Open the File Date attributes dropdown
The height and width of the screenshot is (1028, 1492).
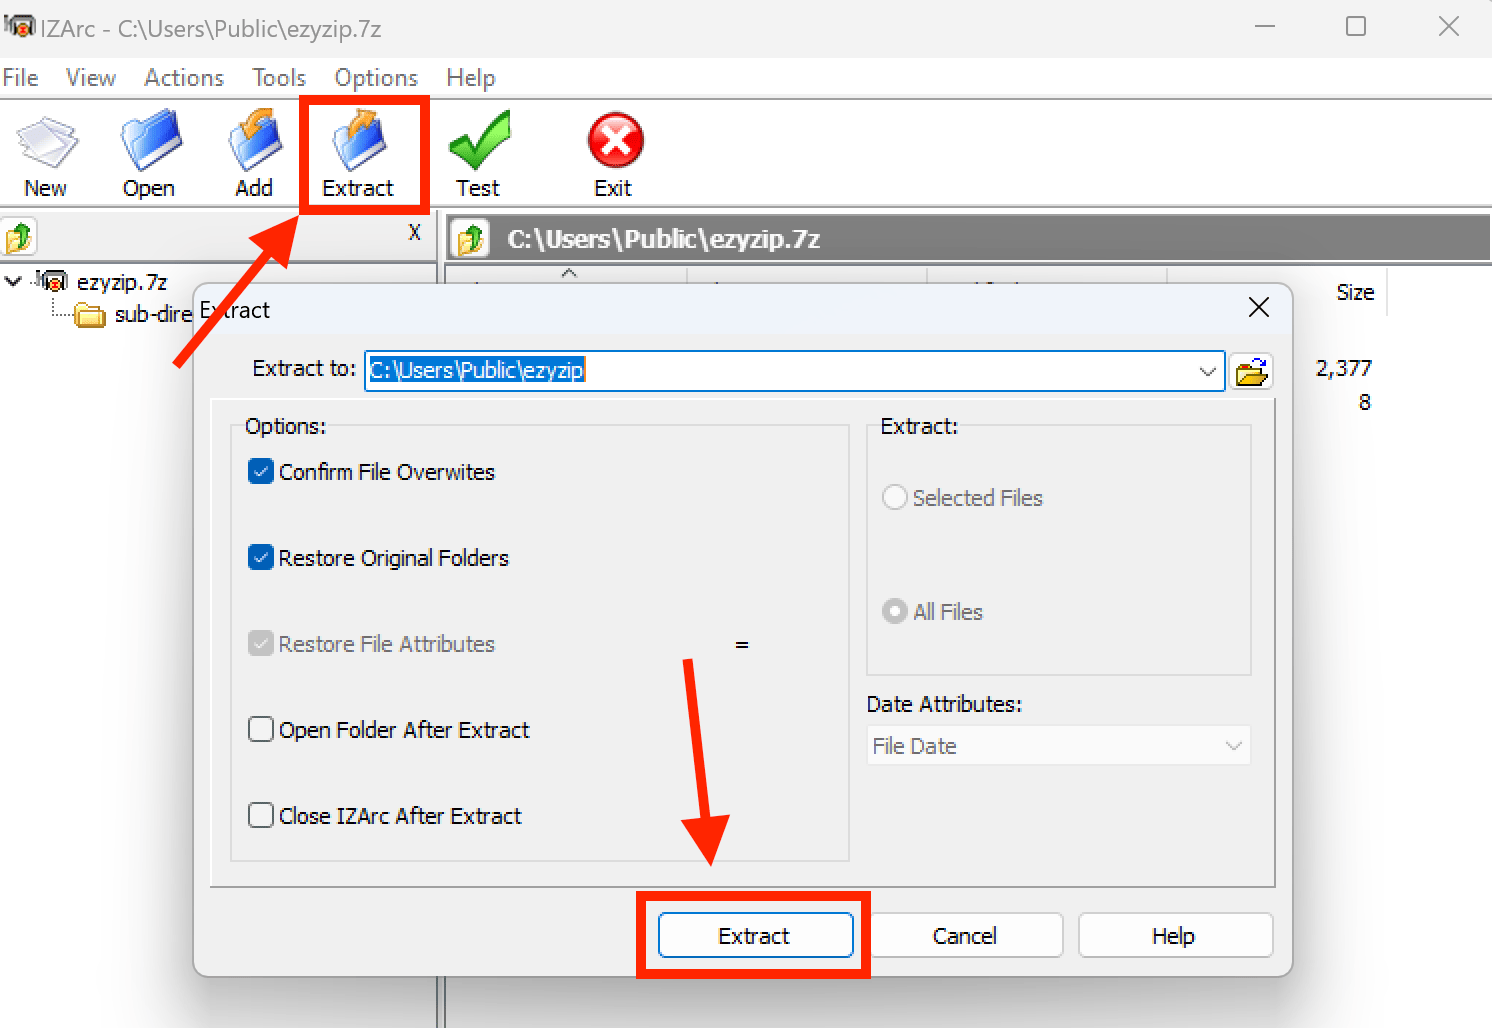(1233, 745)
